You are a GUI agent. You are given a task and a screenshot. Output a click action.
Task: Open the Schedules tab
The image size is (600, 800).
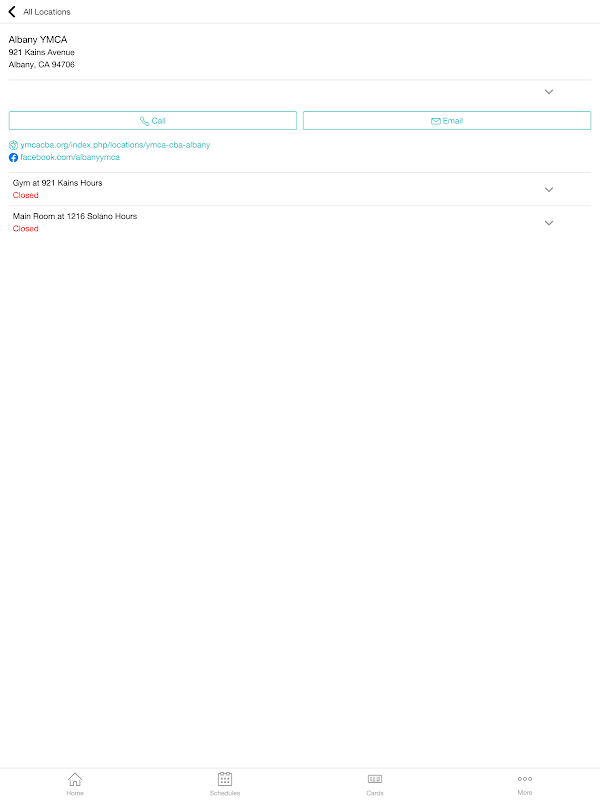coord(225,784)
